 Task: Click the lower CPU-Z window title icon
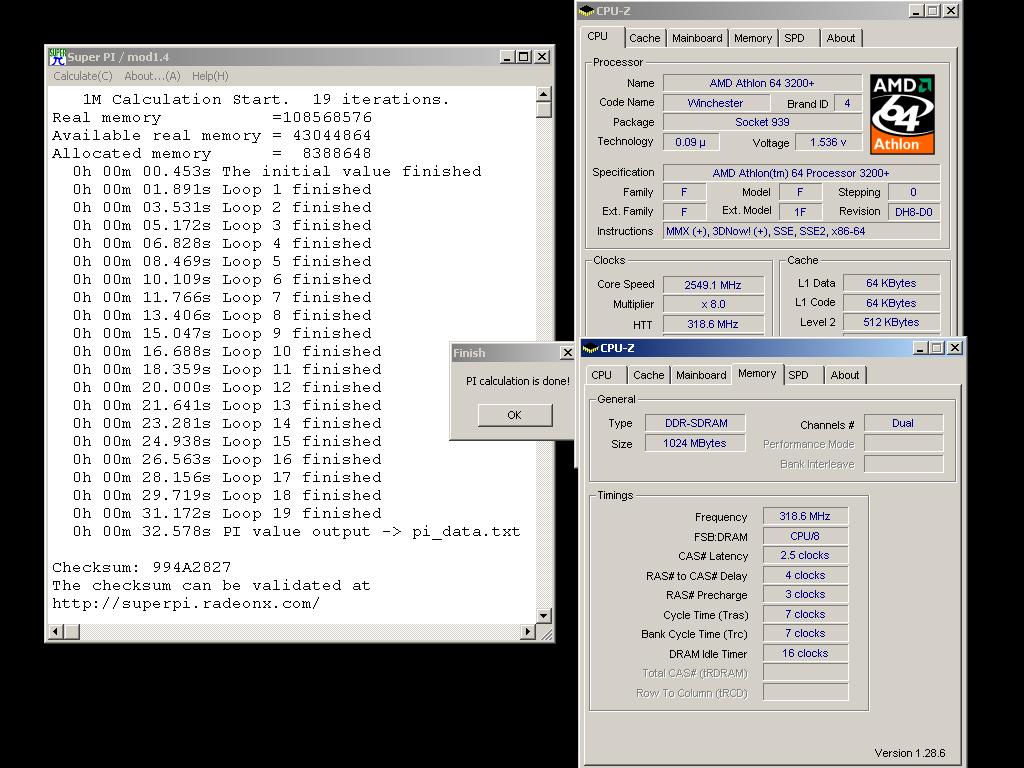590,348
